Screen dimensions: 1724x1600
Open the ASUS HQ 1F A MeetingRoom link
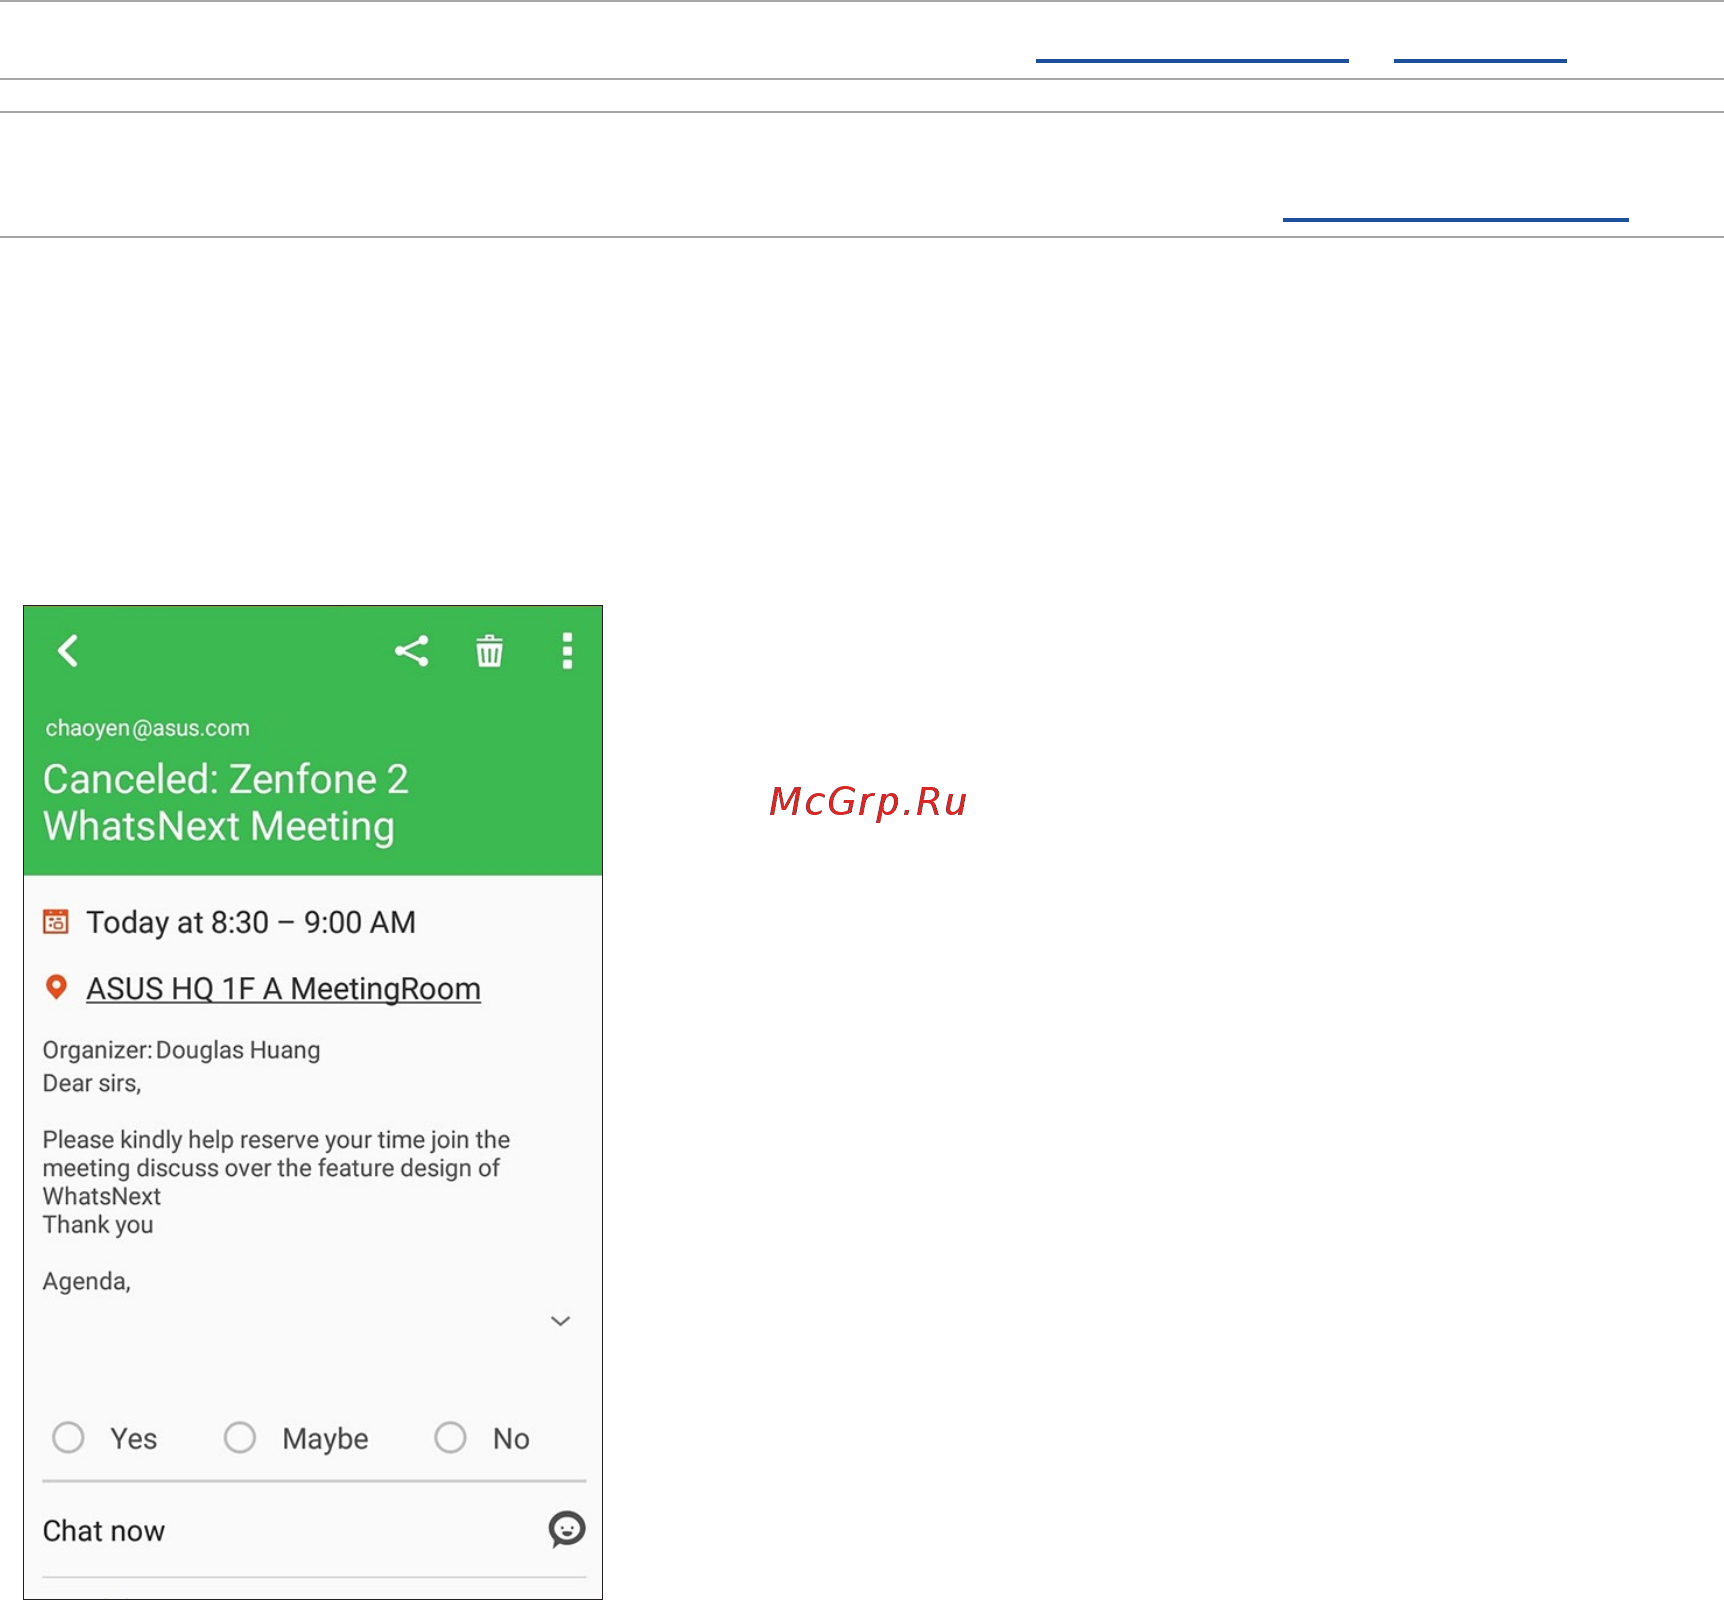pyautogui.click(x=284, y=989)
